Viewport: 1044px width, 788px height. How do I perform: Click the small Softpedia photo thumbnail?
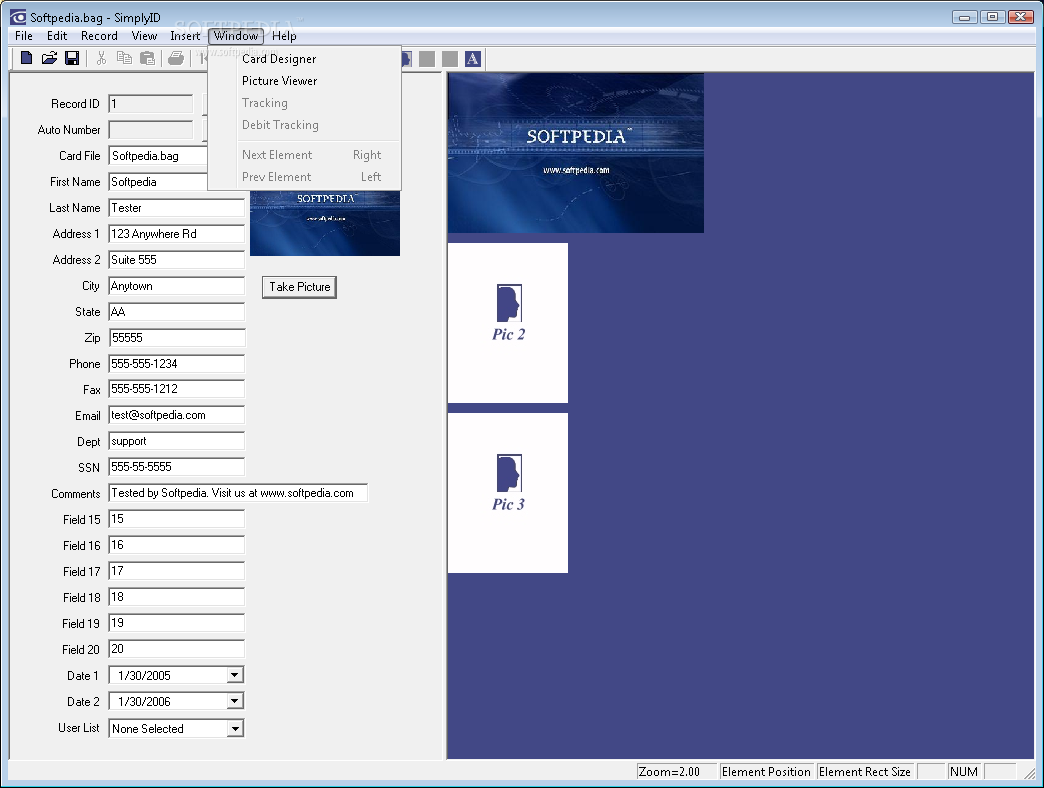pos(325,224)
